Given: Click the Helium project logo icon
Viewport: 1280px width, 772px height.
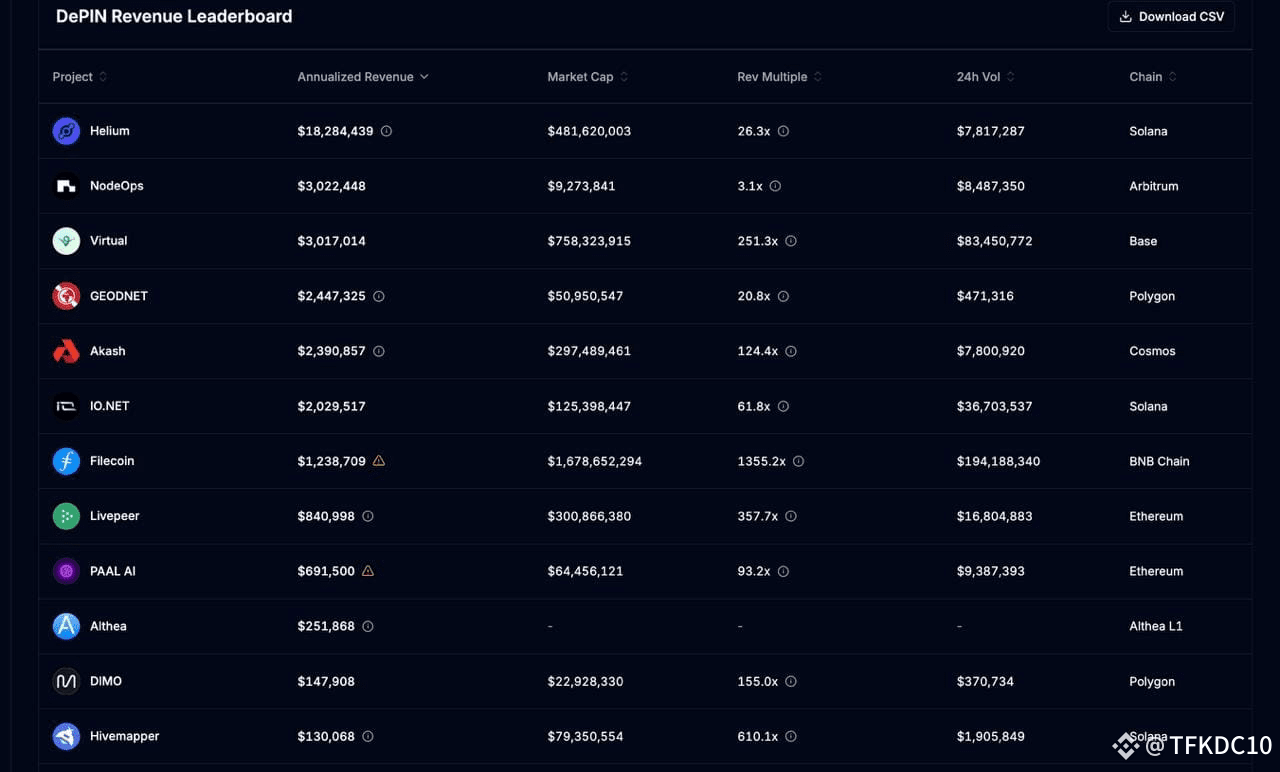Looking at the screenshot, I should pos(66,131).
